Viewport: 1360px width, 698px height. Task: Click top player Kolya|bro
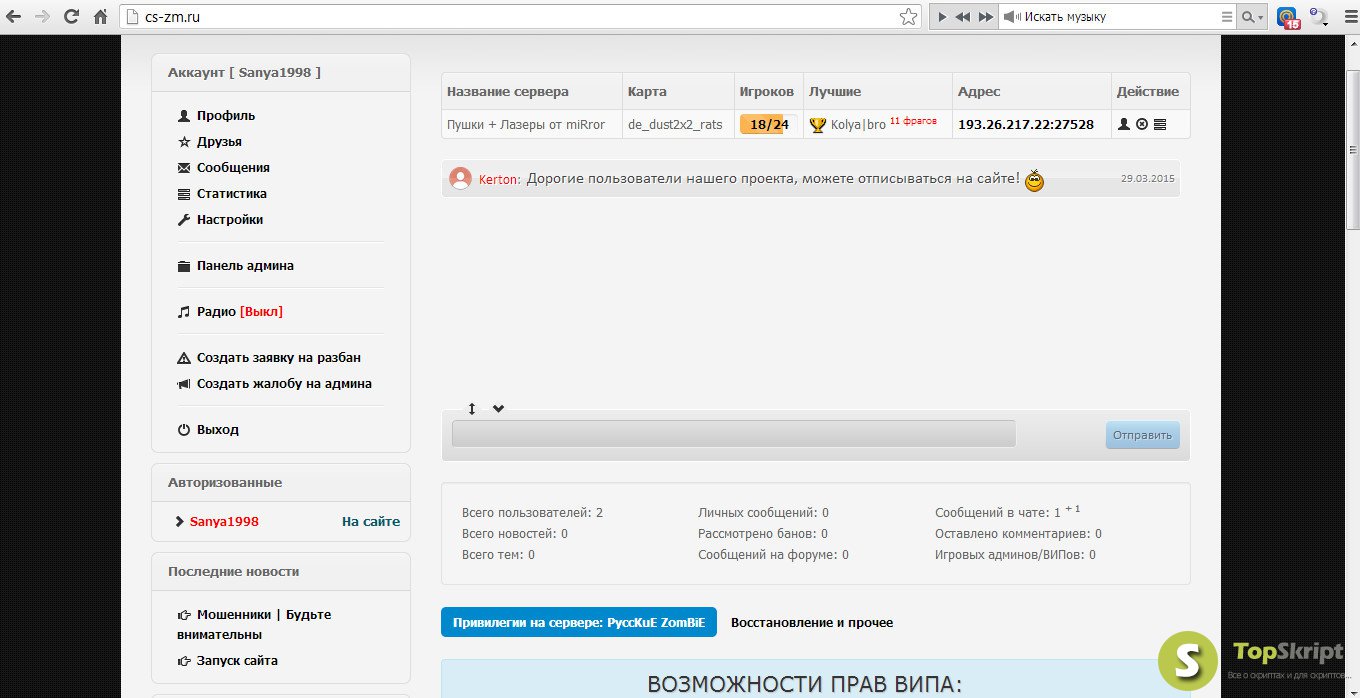858,125
